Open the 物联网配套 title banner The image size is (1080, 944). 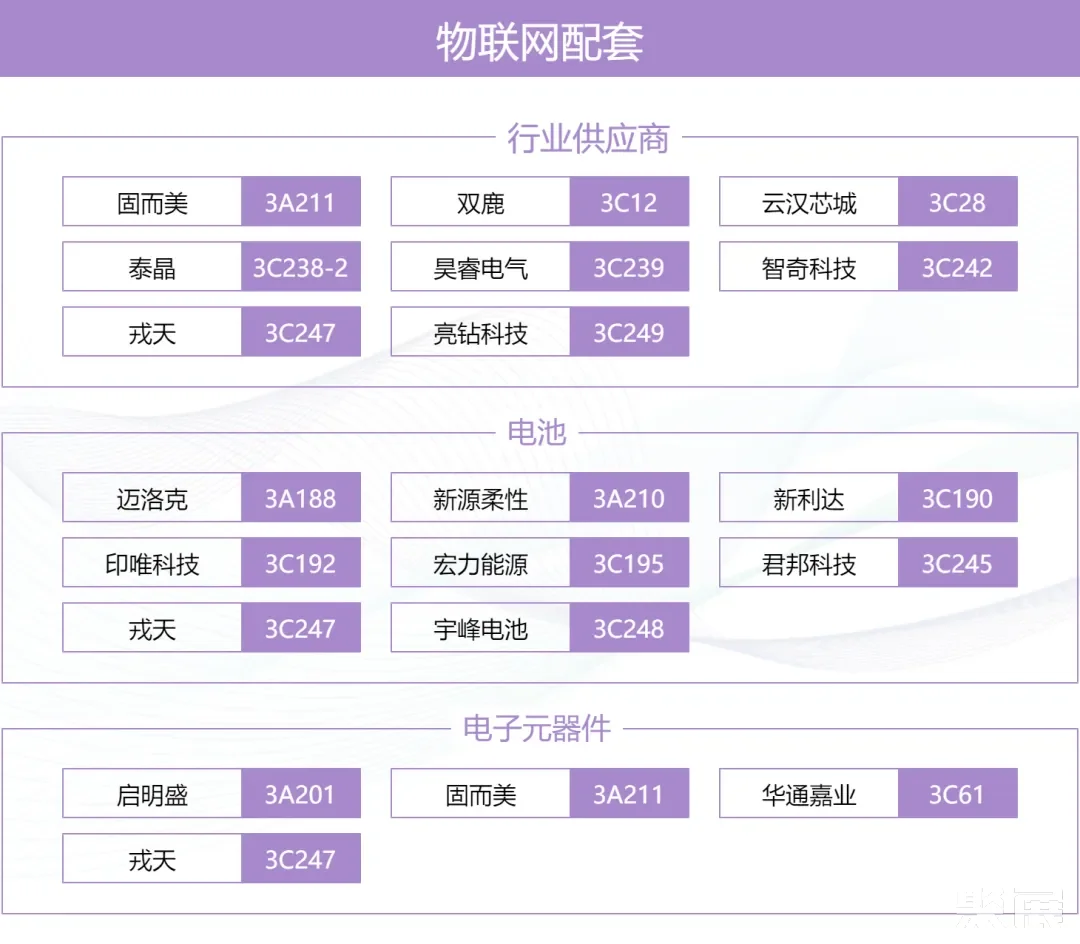point(540,38)
